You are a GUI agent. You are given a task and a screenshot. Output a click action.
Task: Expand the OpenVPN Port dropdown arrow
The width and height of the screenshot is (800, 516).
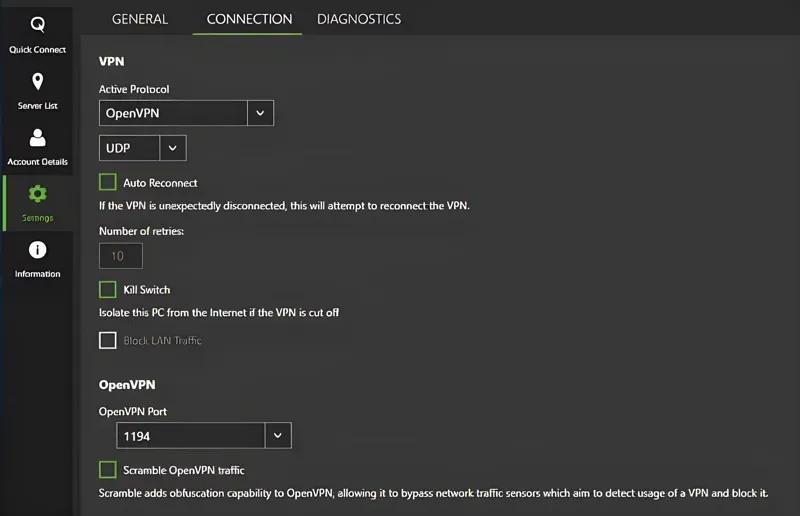tap(278, 436)
